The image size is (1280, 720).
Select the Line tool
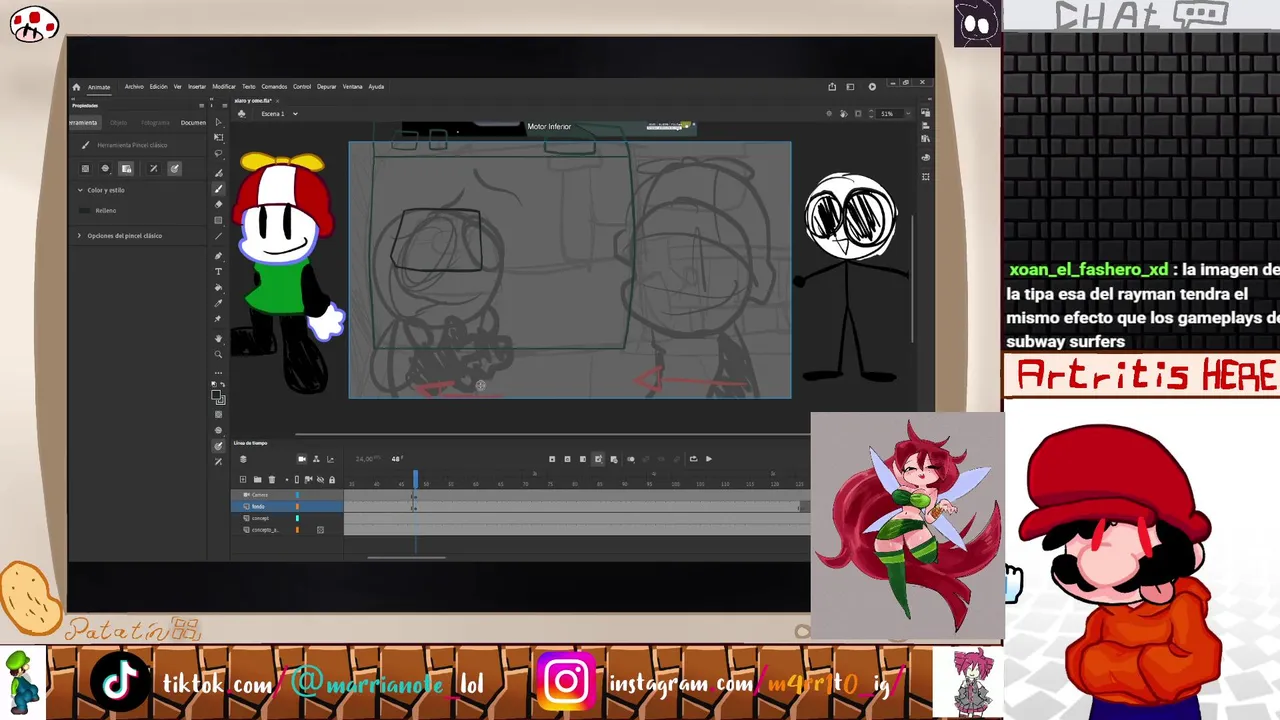point(218,236)
